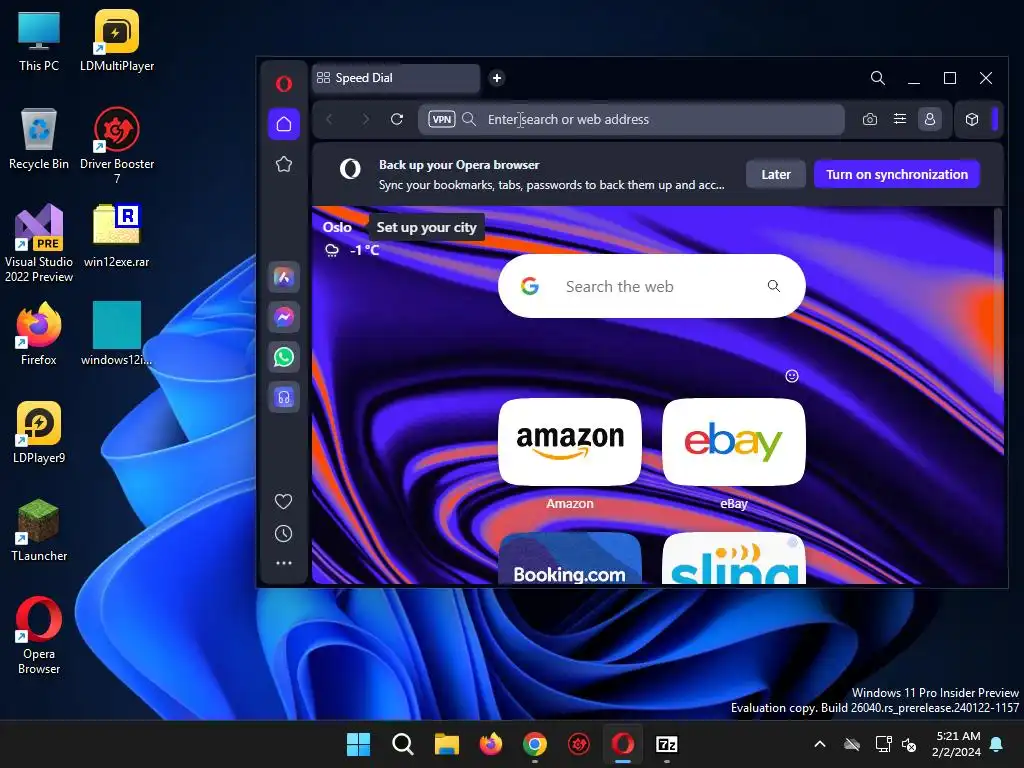
Task: Open the Sling speed dial tile
Action: pyautogui.click(x=733, y=558)
